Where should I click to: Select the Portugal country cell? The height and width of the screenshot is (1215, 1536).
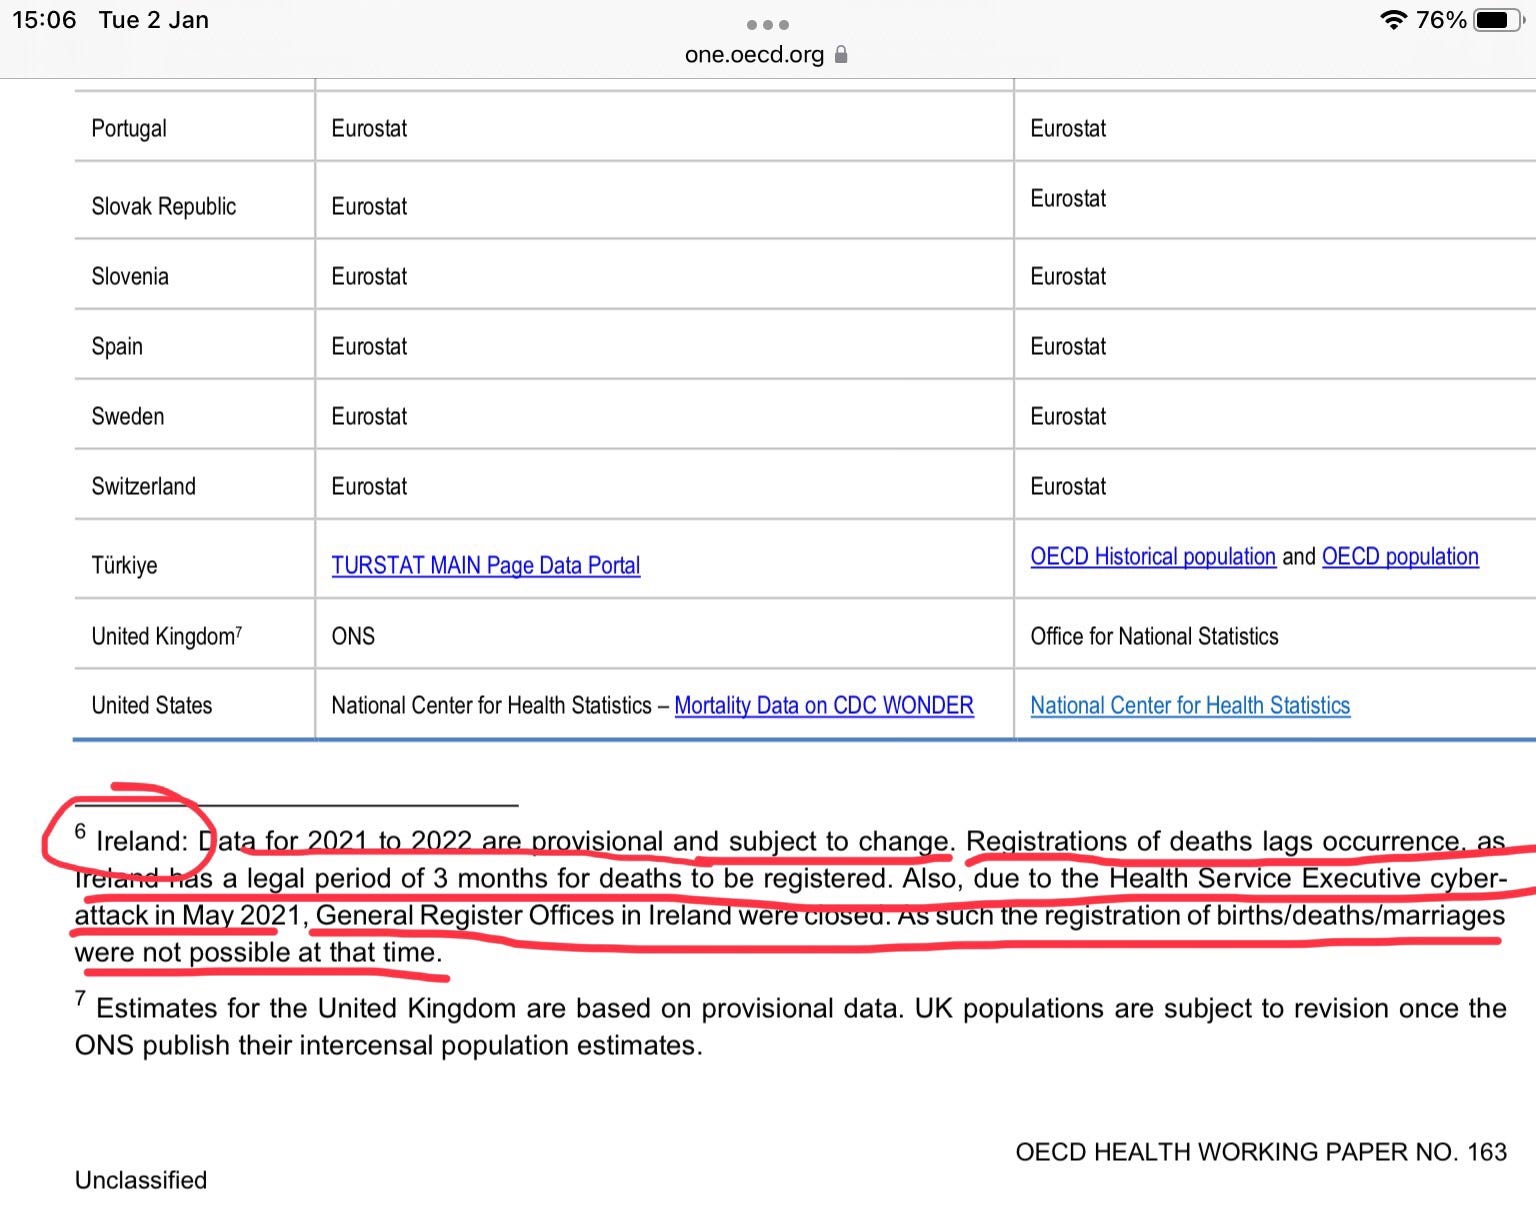tap(195, 127)
